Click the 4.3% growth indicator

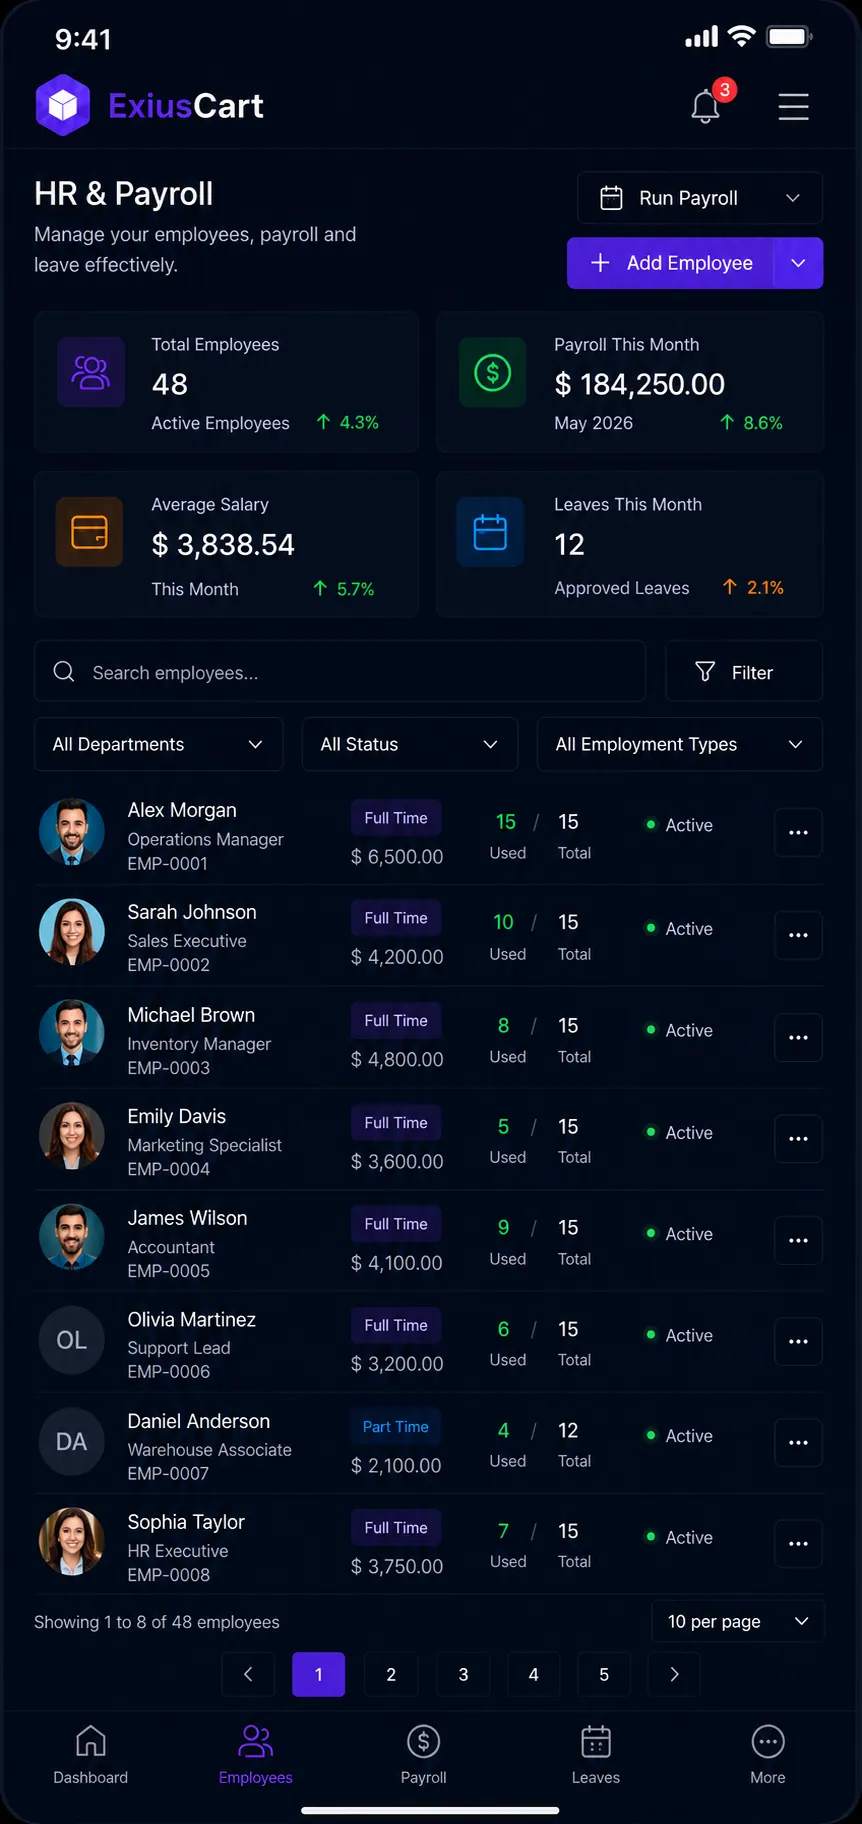tap(347, 423)
